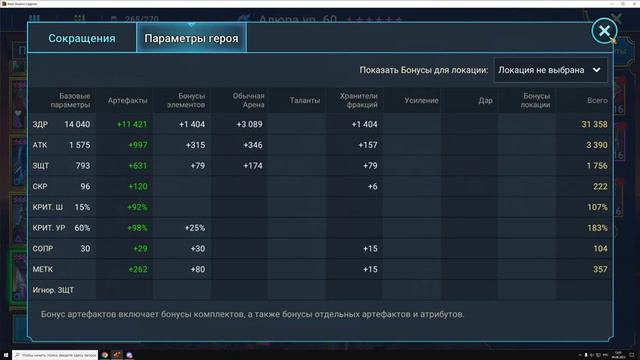Screen dimensions: 640x360
Task: Click the arena bonus +346
Action: pyautogui.click(x=253, y=145)
